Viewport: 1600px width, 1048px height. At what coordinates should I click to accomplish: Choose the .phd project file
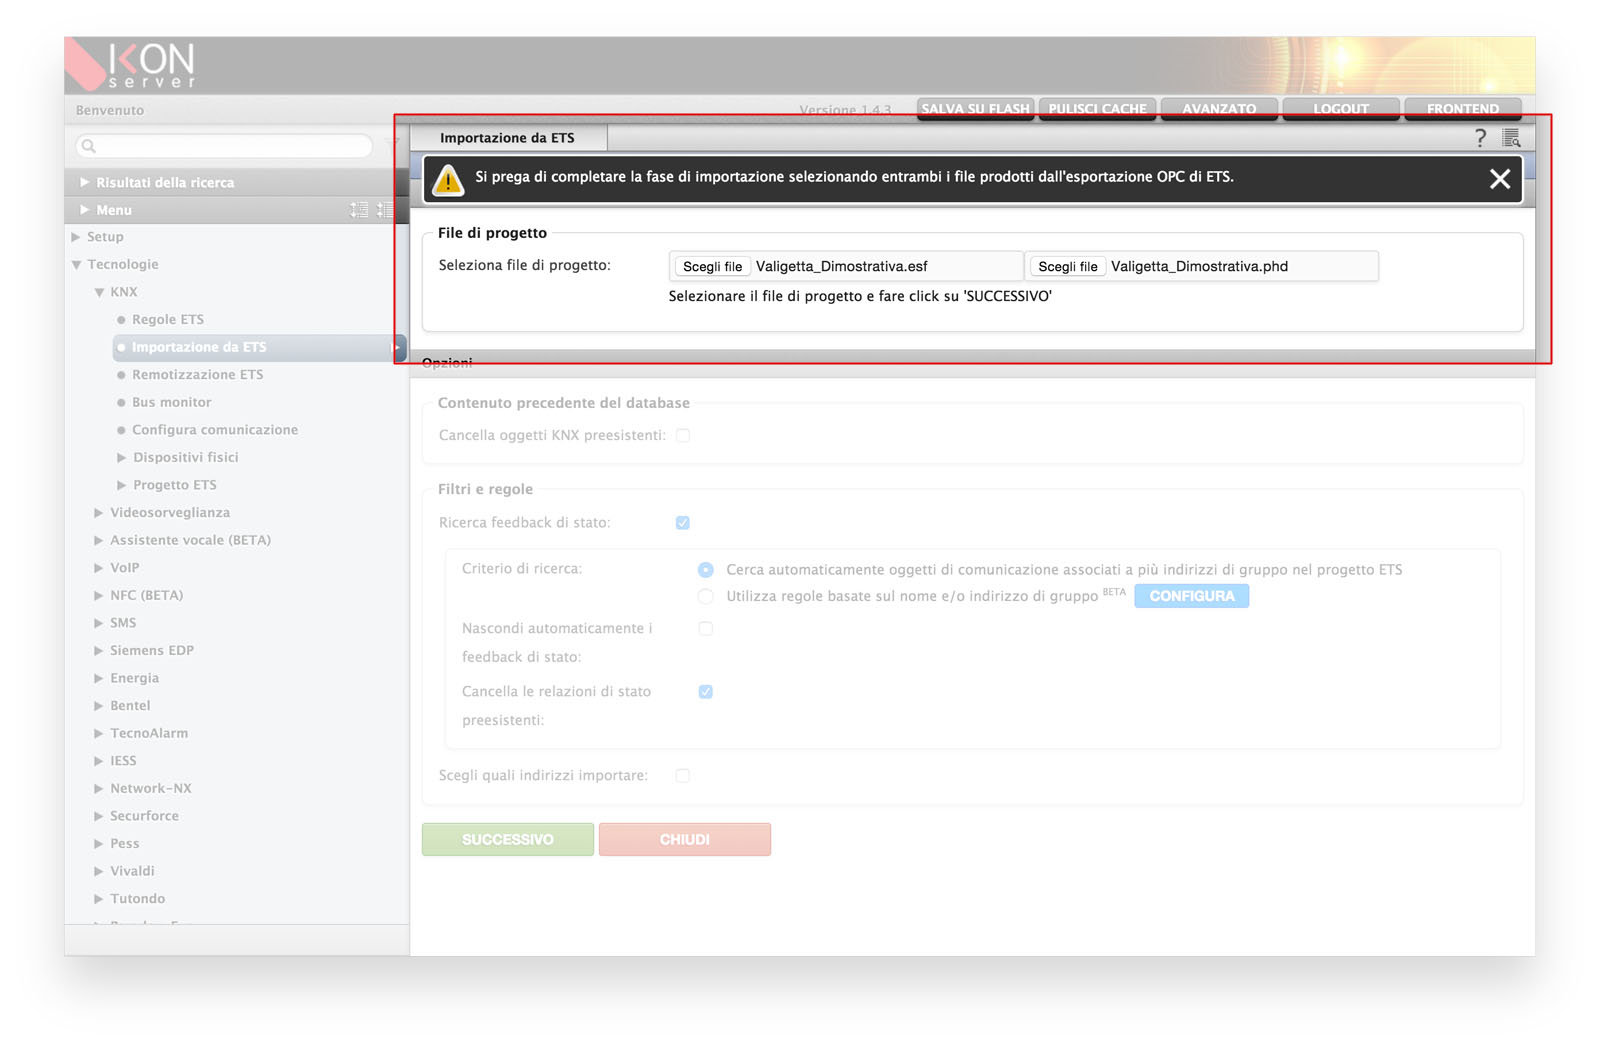[x=1067, y=266]
